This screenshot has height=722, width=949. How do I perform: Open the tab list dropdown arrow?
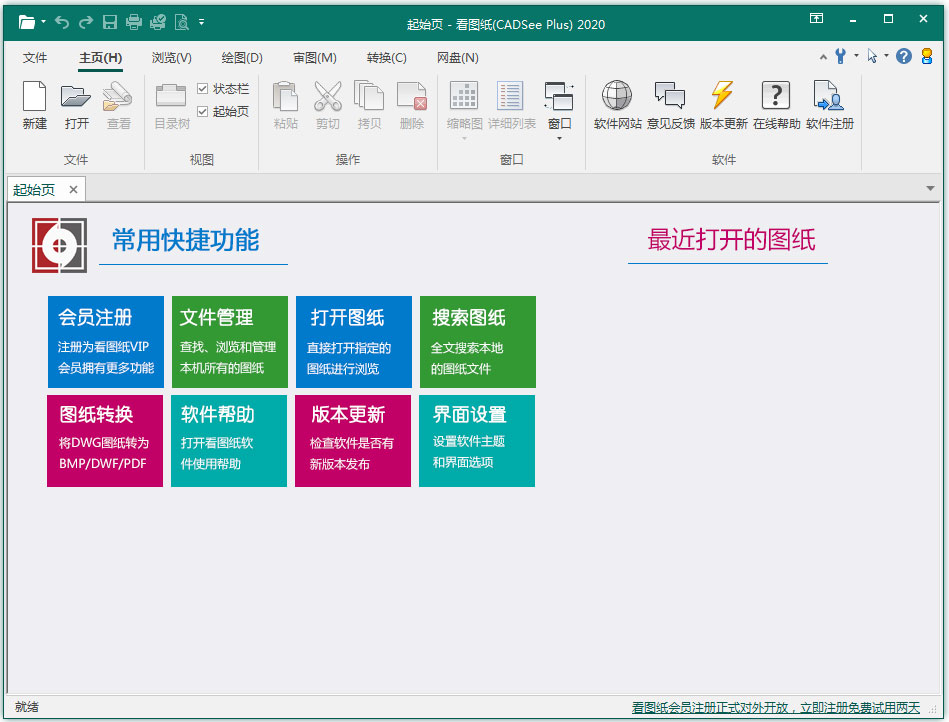pos(931,188)
